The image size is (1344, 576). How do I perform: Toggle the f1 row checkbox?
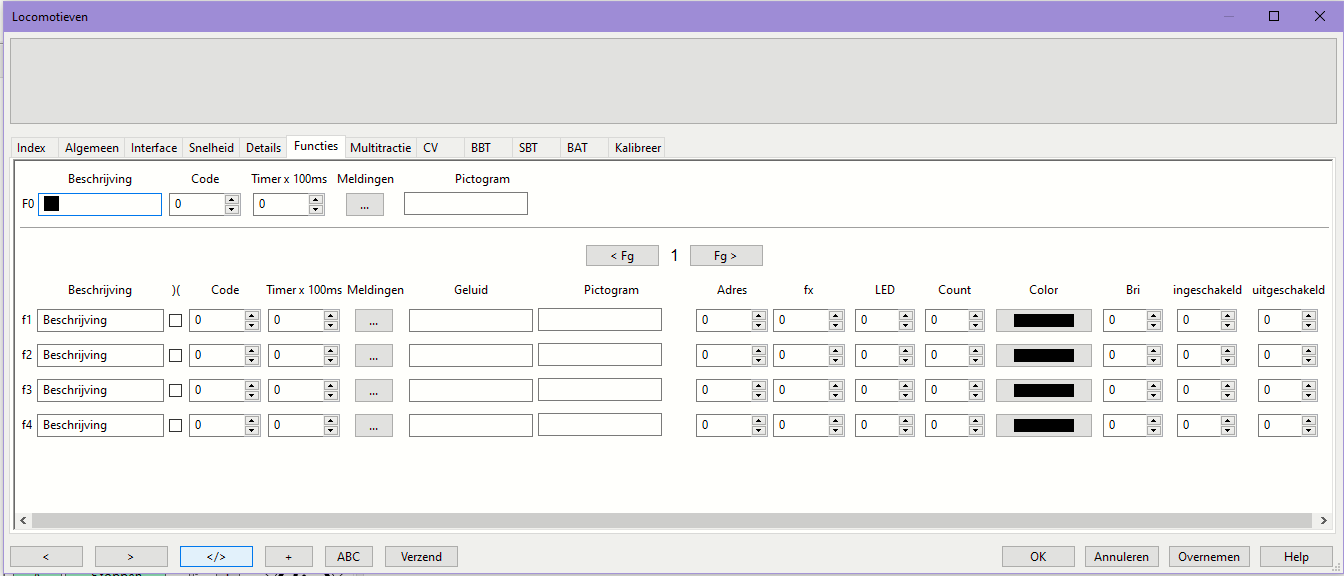(x=176, y=321)
